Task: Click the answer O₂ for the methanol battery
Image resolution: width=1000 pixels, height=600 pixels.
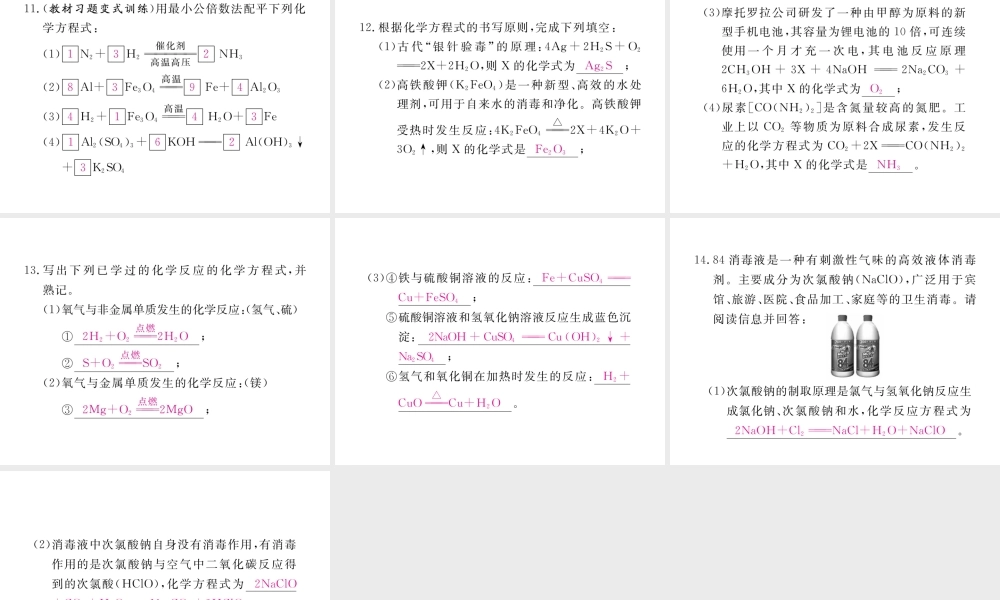Action: (x=876, y=89)
